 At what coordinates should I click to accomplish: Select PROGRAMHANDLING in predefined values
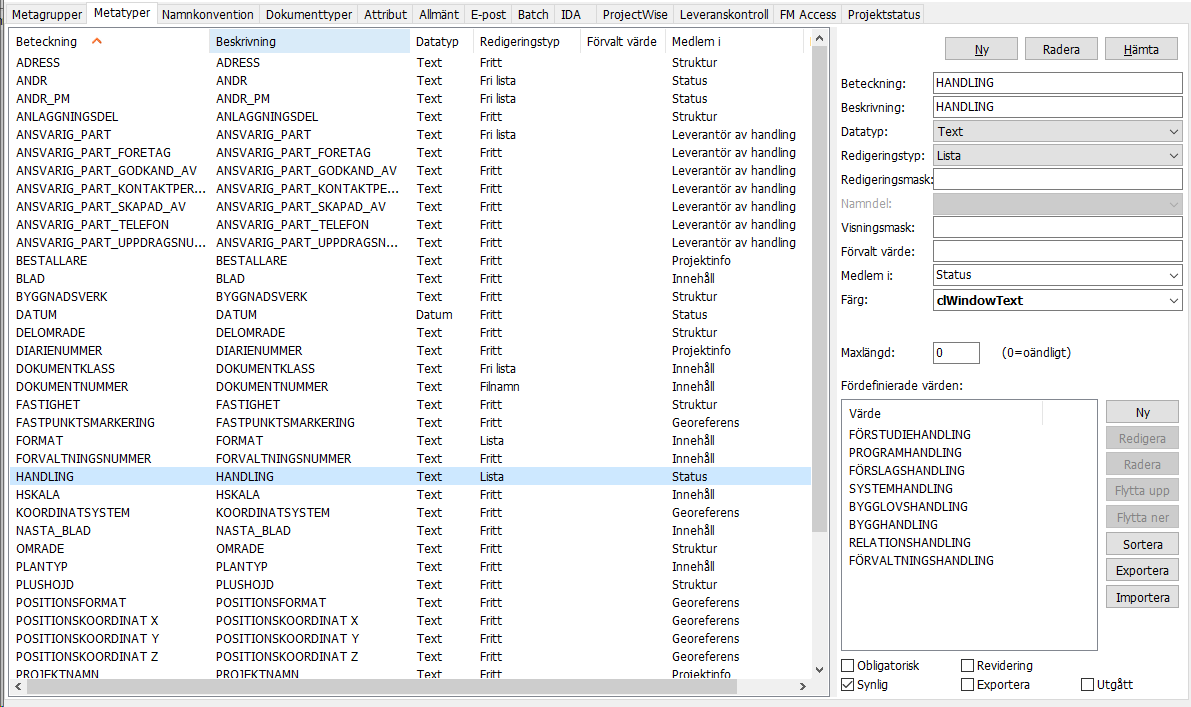905,453
